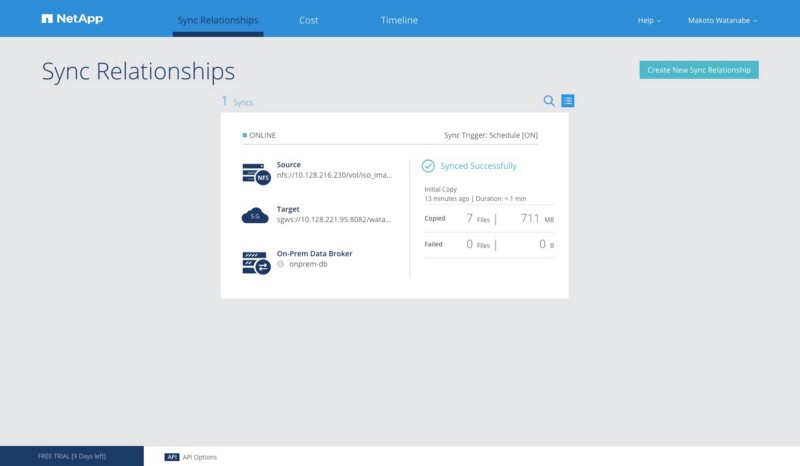Image resolution: width=800 pixels, height=466 pixels.
Task: Click the API badge in footer
Action: coord(171,457)
